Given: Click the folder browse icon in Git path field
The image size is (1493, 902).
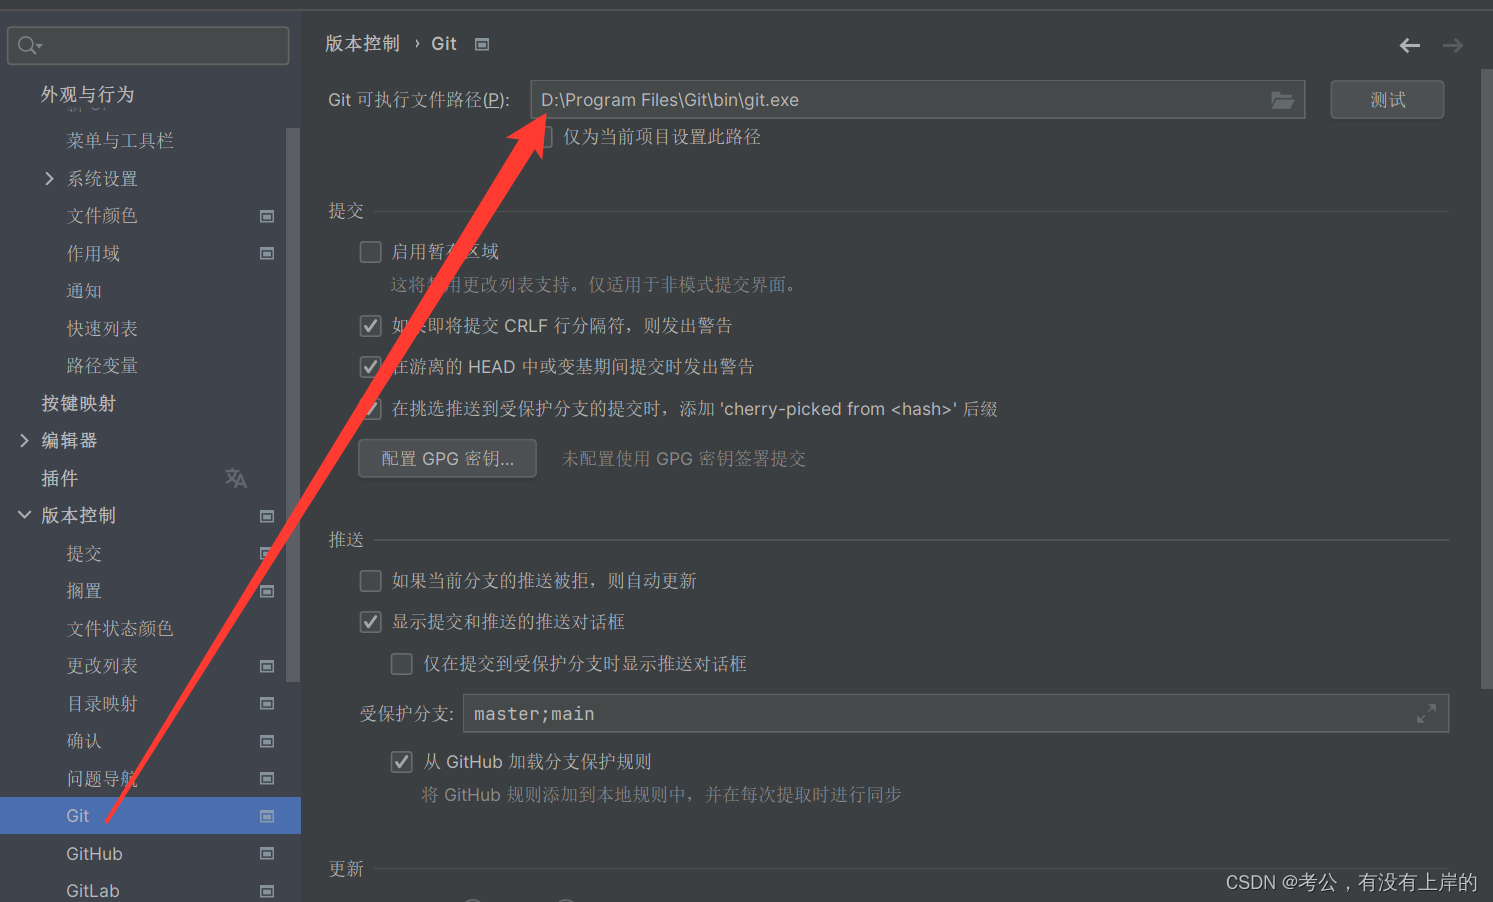Looking at the screenshot, I should 1282,100.
